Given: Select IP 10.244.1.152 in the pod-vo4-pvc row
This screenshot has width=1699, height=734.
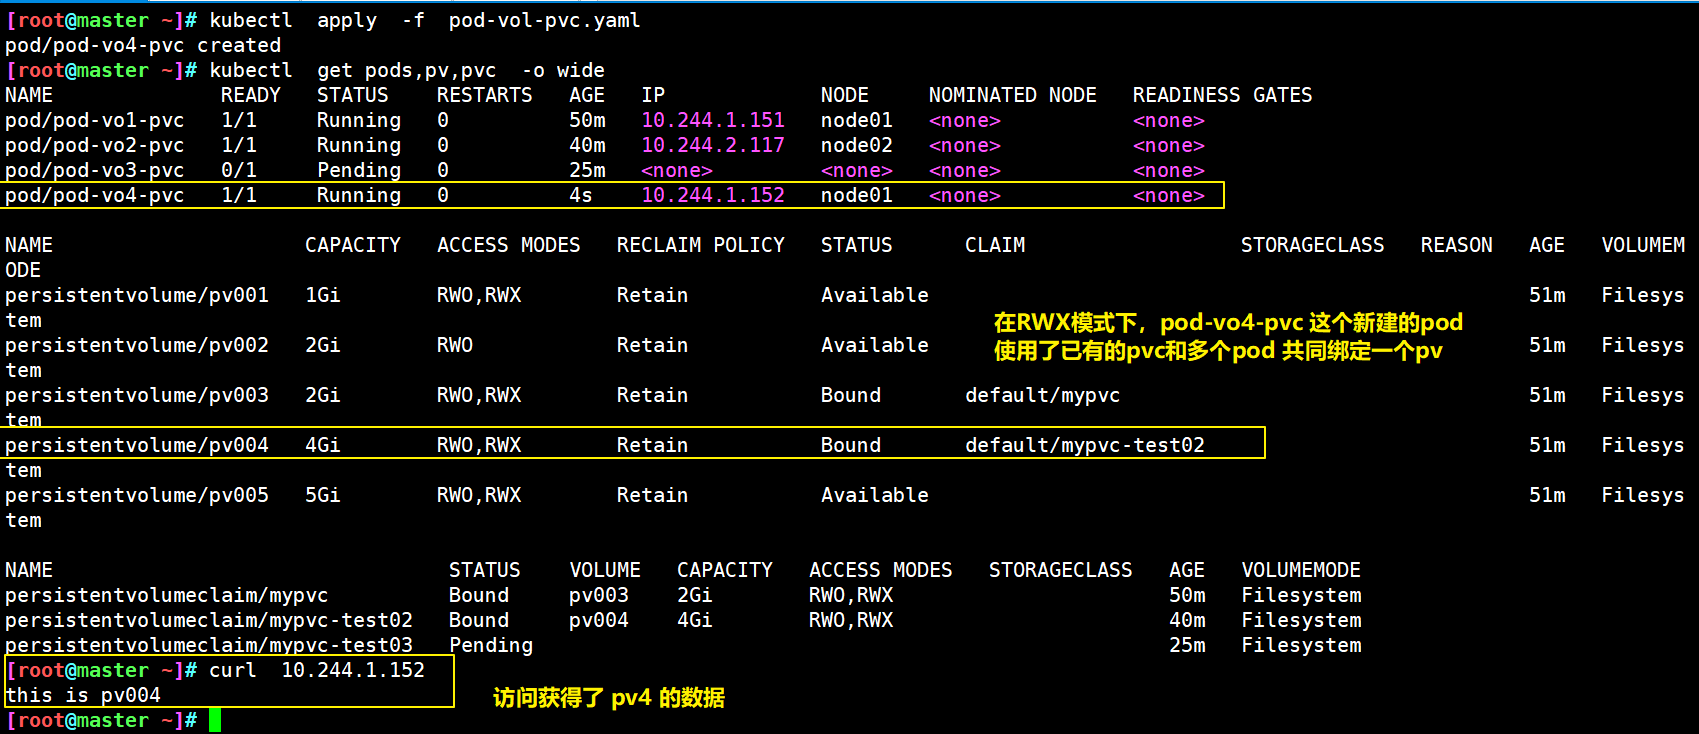Looking at the screenshot, I should [713, 195].
